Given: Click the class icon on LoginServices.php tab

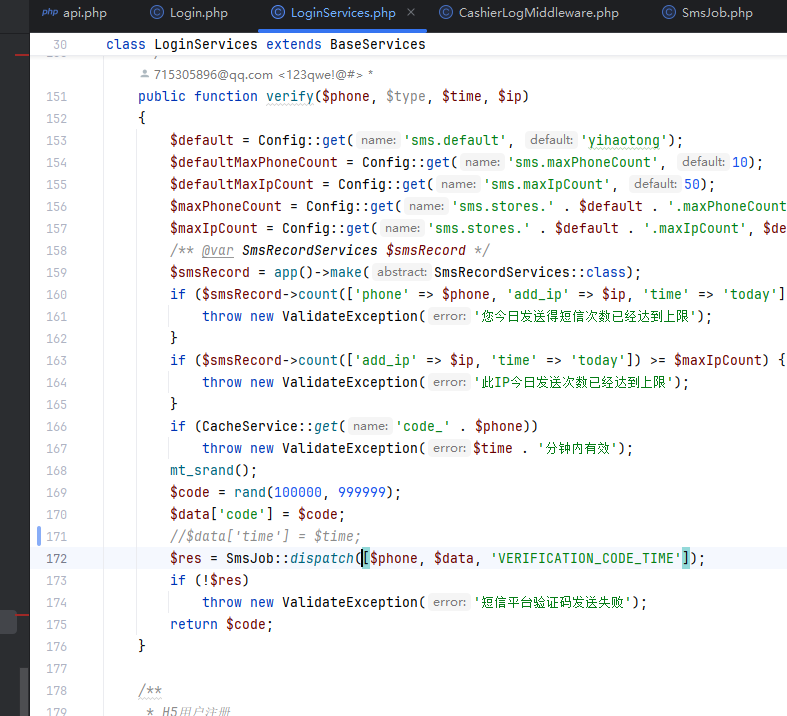Looking at the screenshot, I should 278,12.
